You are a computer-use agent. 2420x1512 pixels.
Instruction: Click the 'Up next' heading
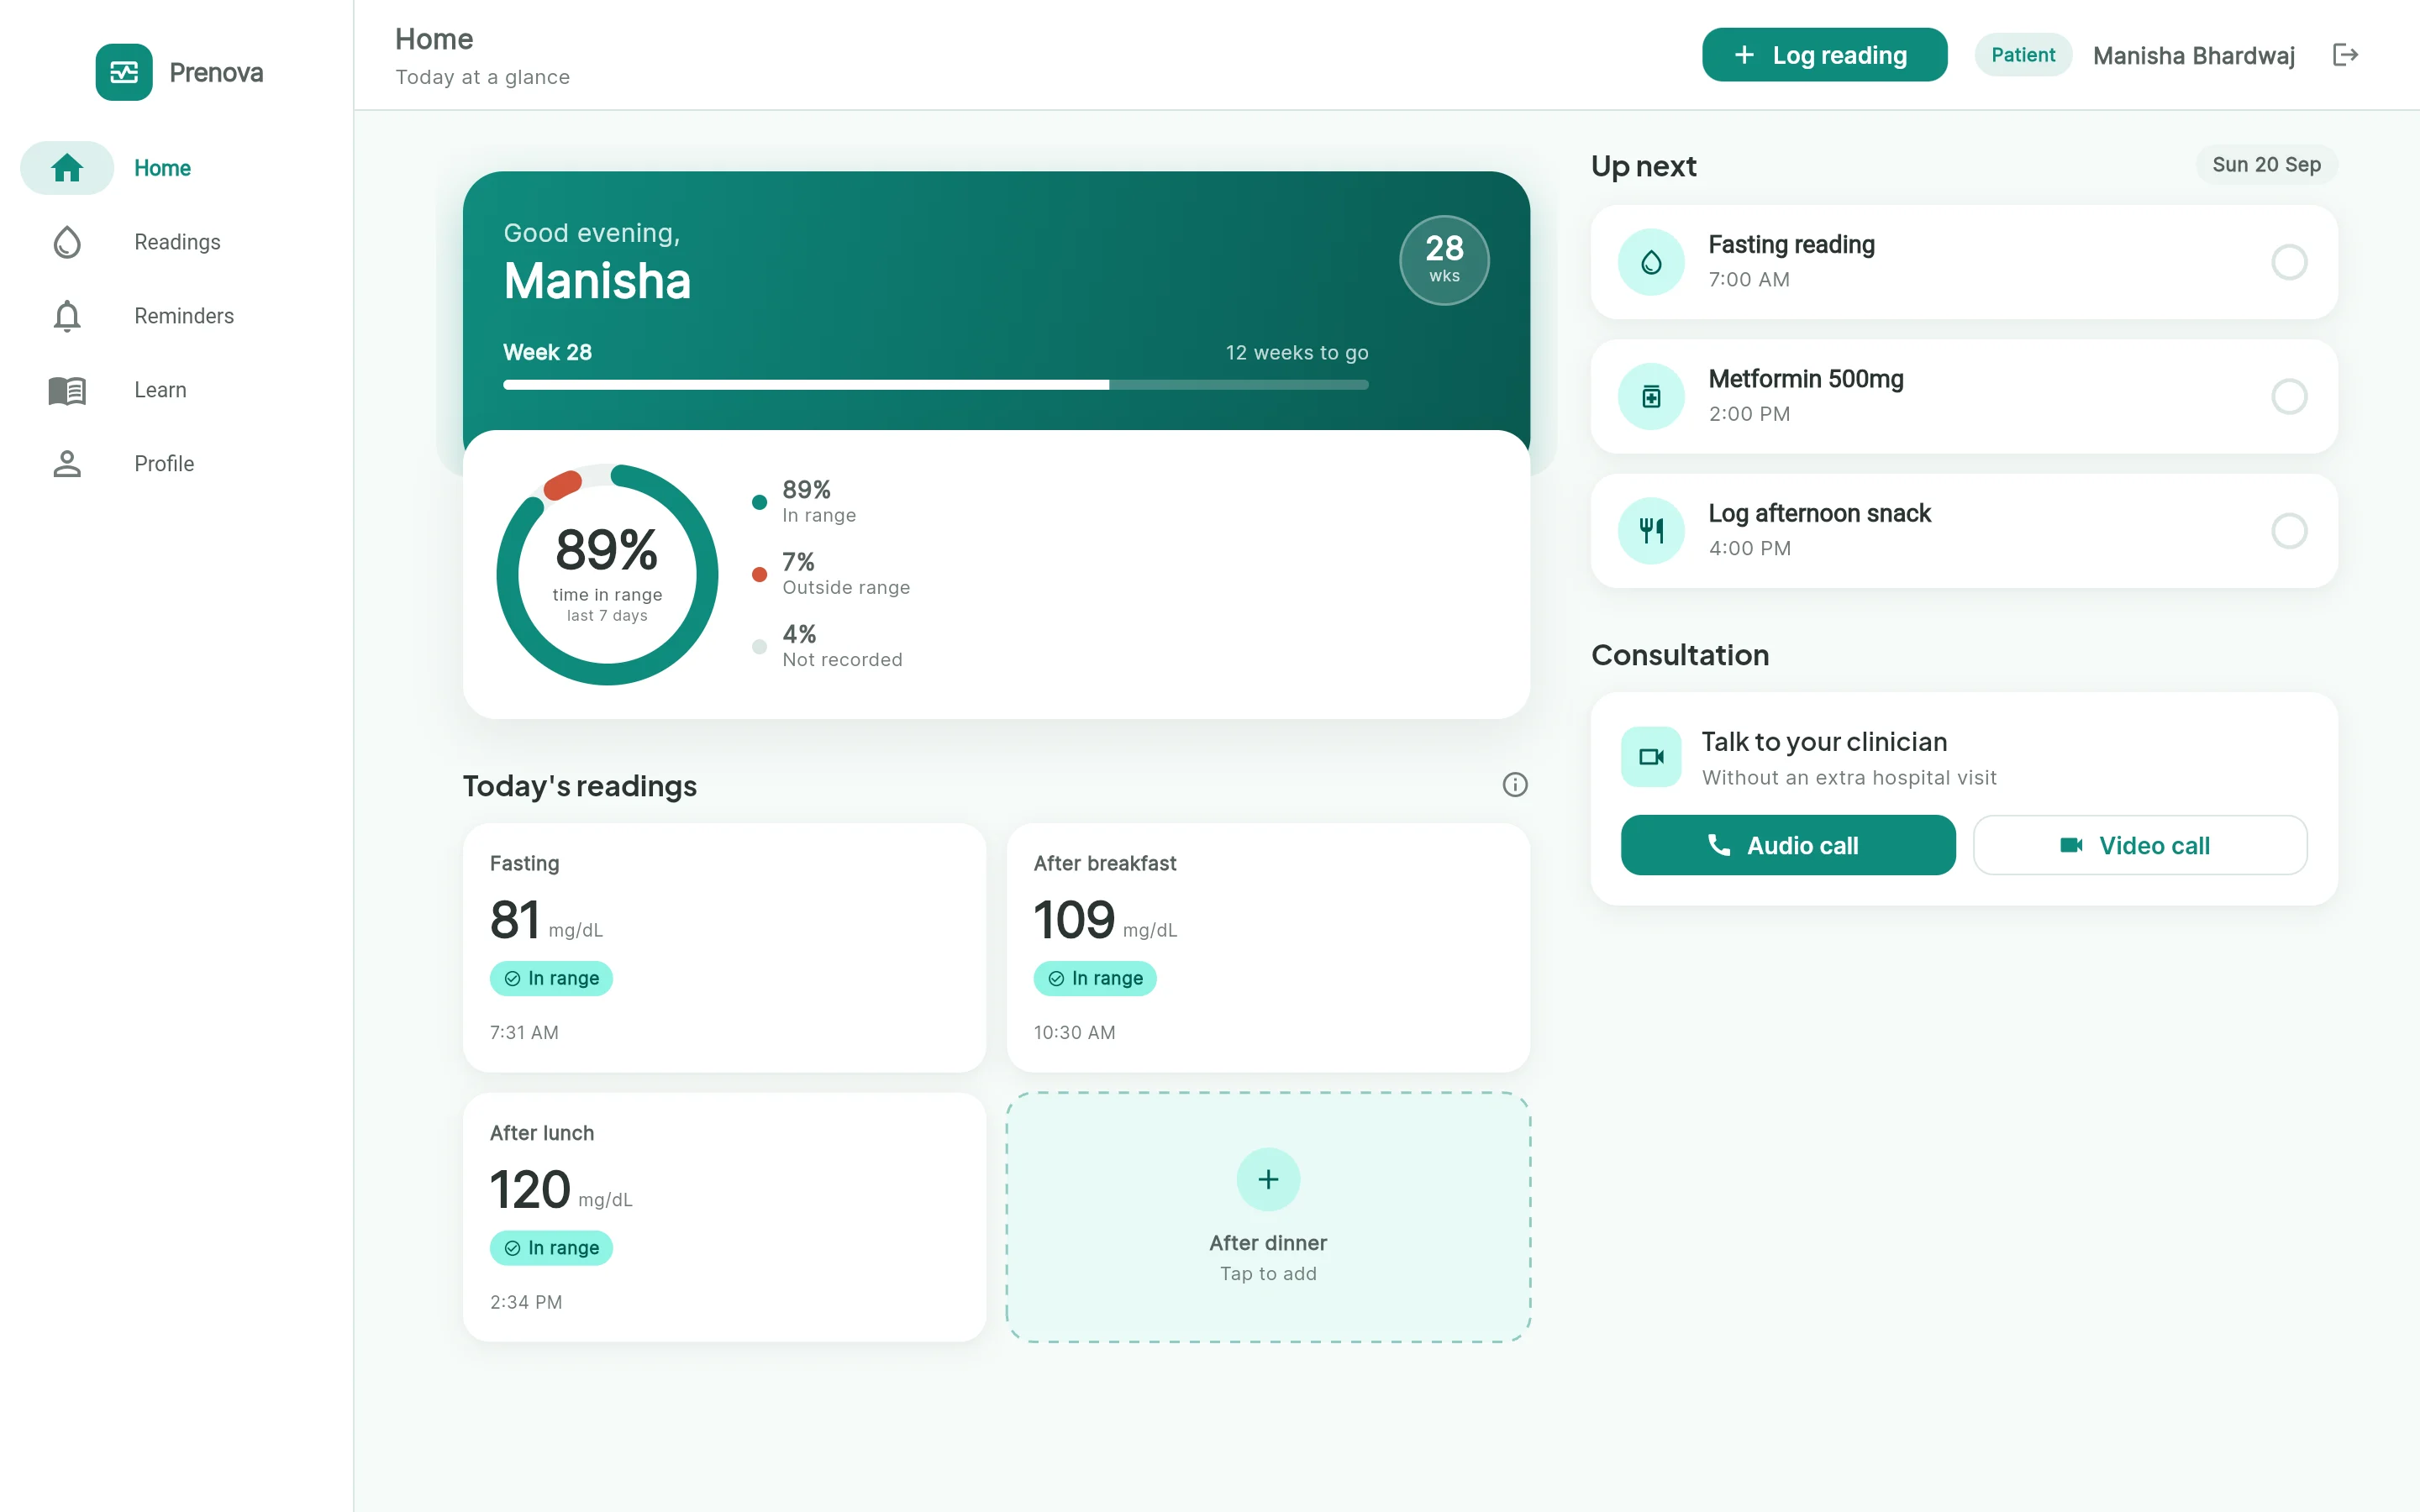coord(1643,166)
